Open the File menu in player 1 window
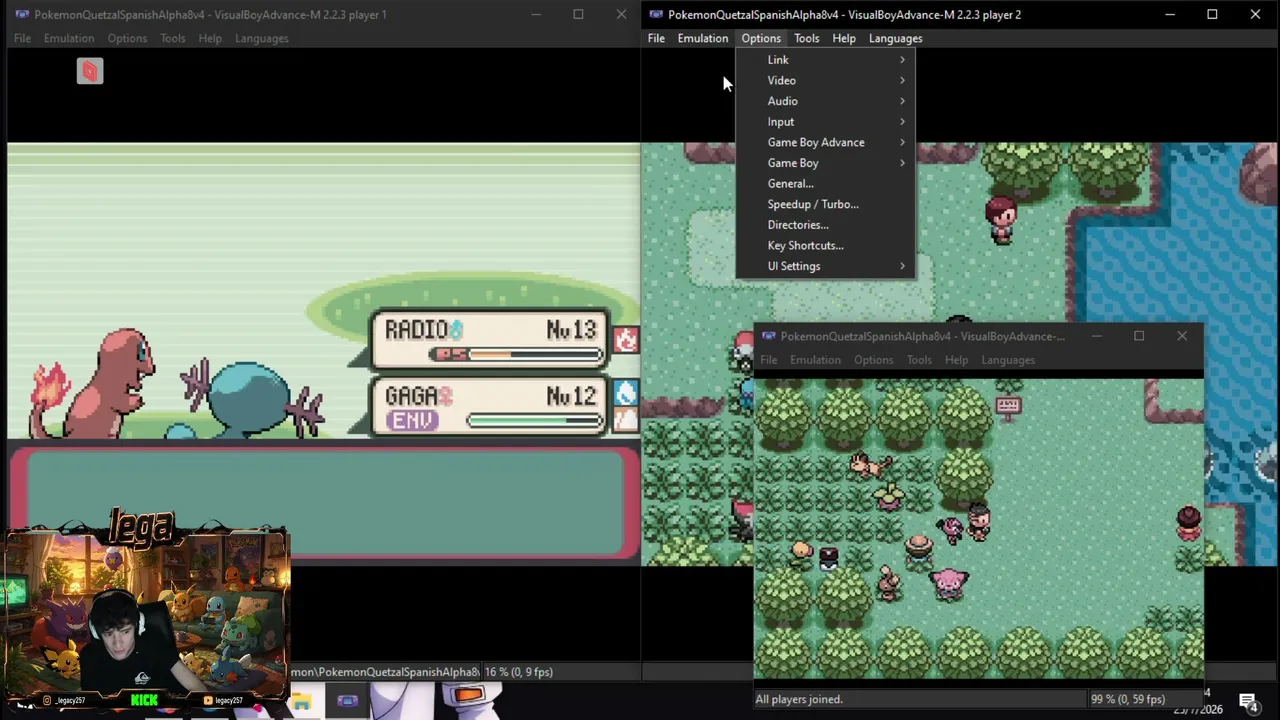Image resolution: width=1280 pixels, height=720 pixels. coord(22,38)
